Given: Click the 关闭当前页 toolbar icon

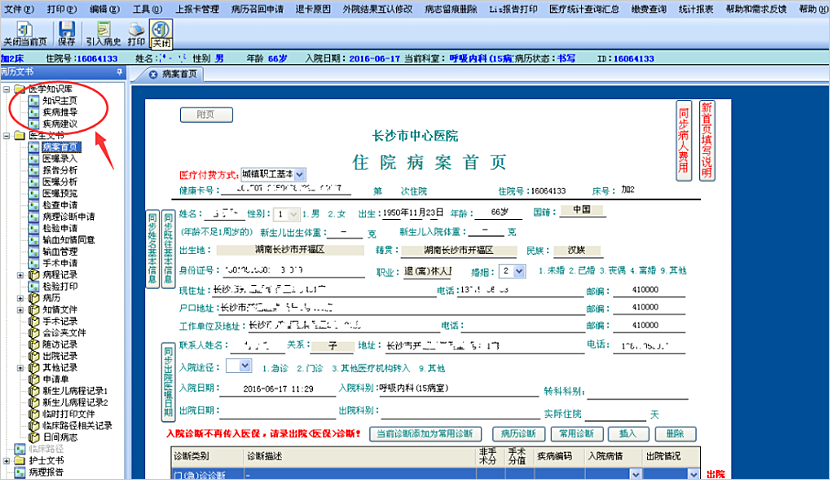Looking at the screenshot, I should click(24, 34).
